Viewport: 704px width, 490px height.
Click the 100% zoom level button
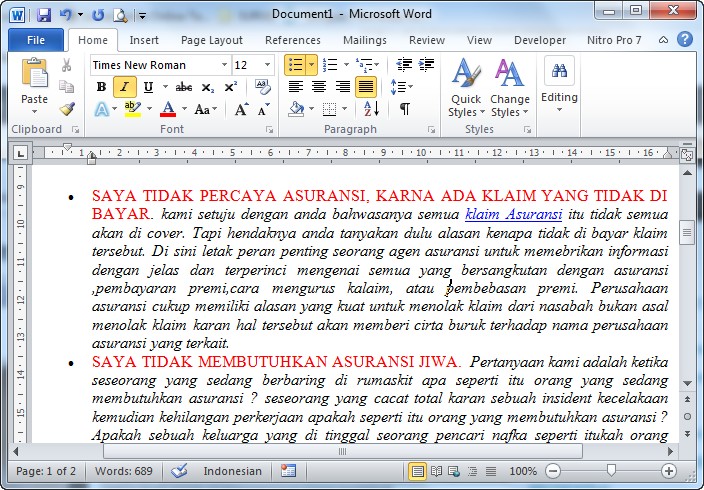point(523,471)
